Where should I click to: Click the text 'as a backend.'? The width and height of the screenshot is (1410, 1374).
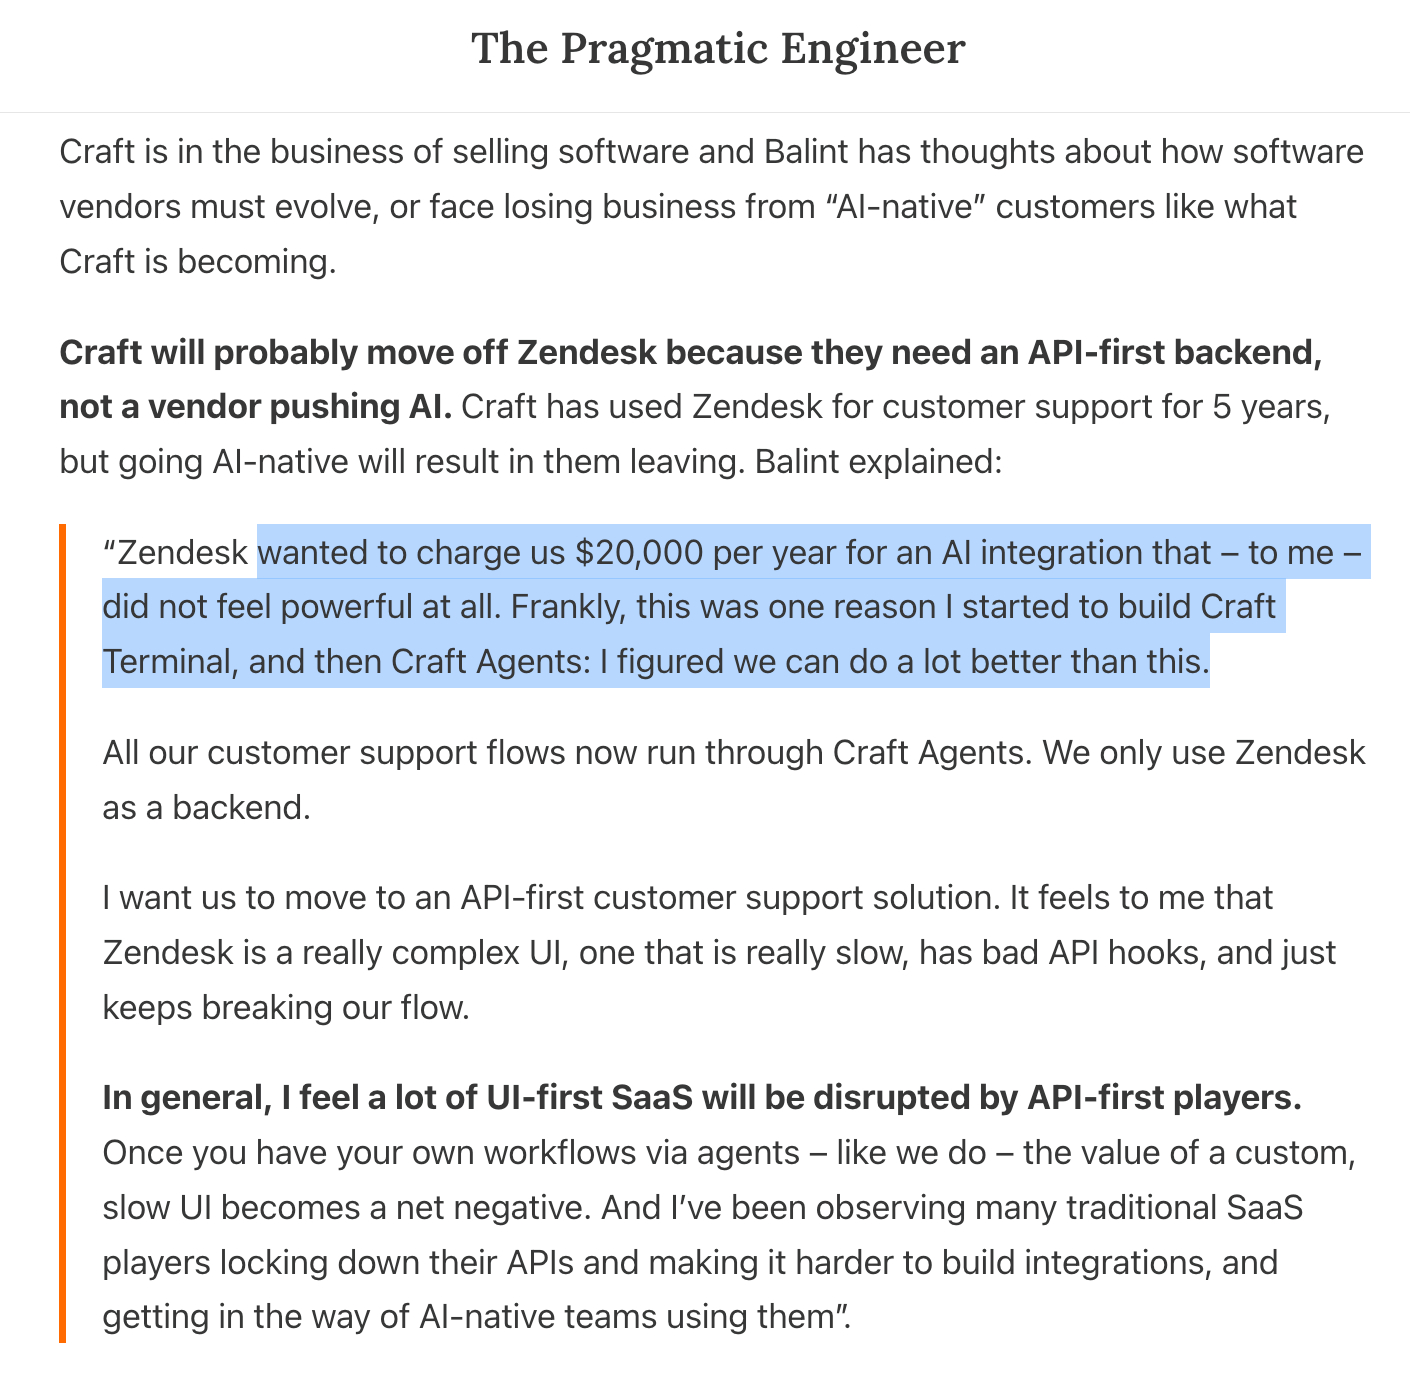pos(207,807)
